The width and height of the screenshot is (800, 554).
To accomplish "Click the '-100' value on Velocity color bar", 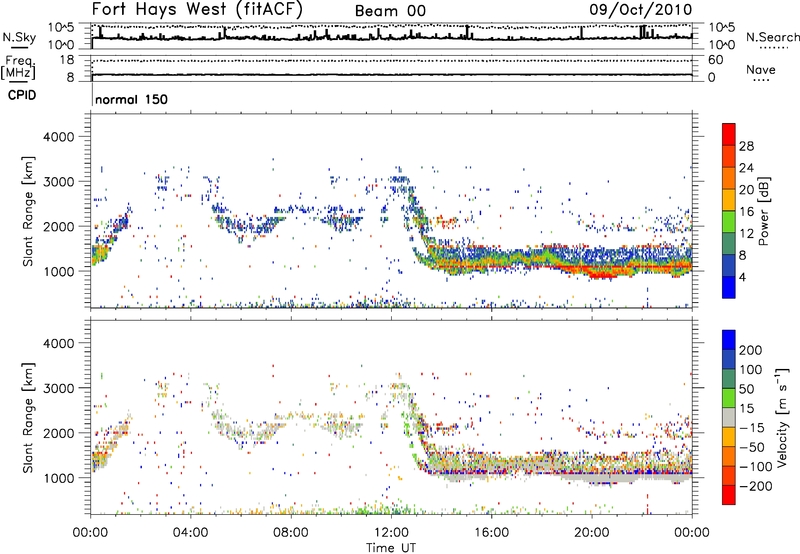I will click(756, 467).
